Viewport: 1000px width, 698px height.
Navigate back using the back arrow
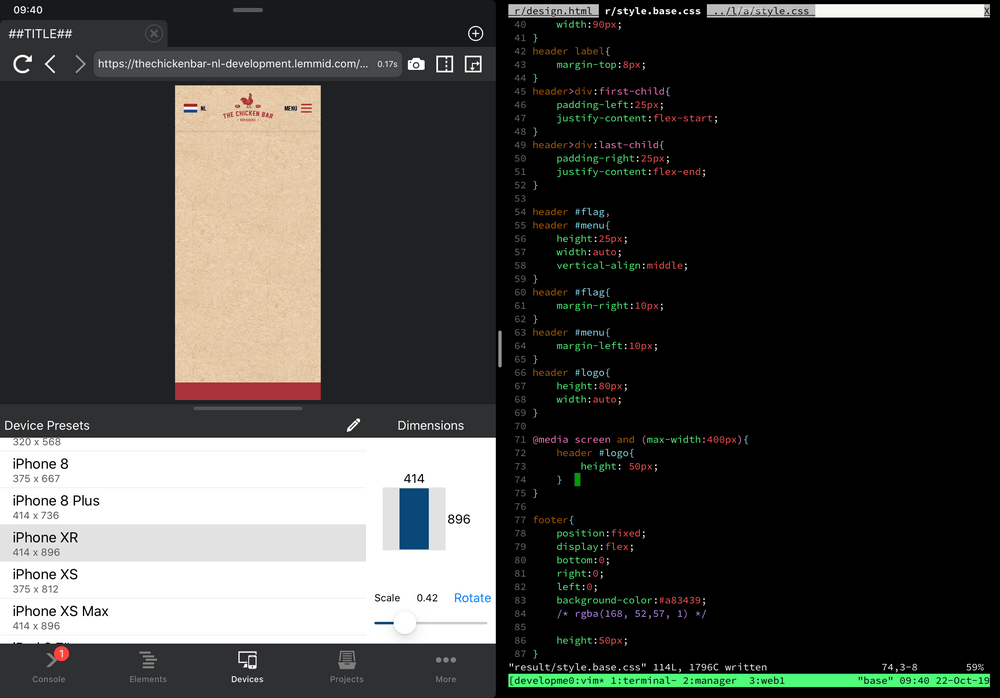[50, 63]
